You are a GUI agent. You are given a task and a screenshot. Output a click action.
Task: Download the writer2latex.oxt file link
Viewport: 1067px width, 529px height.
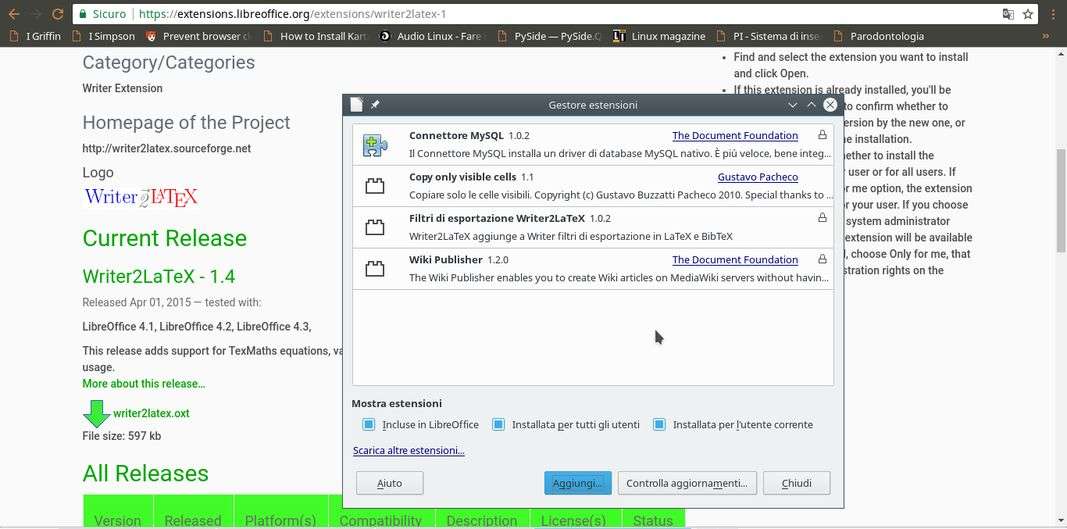click(151, 413)
